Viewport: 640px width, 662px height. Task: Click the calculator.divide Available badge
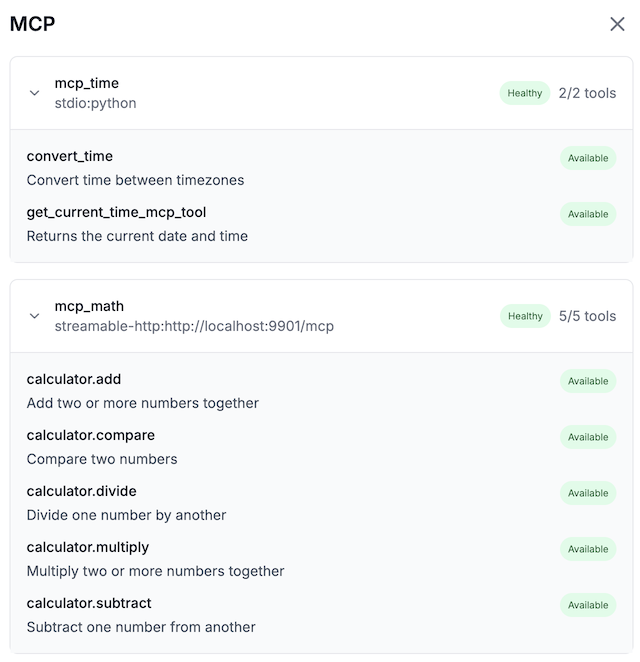[x=588, y=493]
